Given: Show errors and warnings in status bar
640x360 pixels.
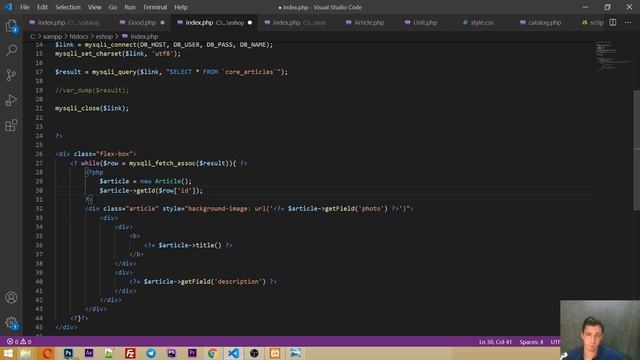Looking at the screenshot, I should [19, 342].
